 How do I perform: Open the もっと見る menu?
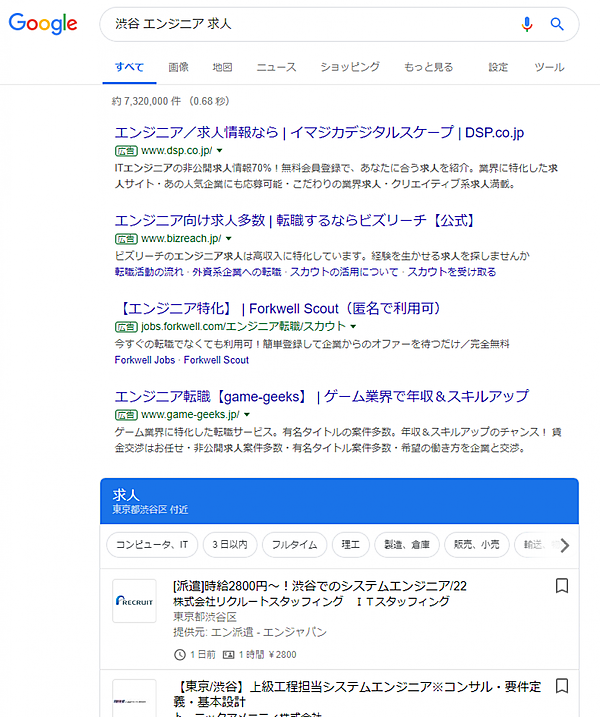tap(429, 67)
